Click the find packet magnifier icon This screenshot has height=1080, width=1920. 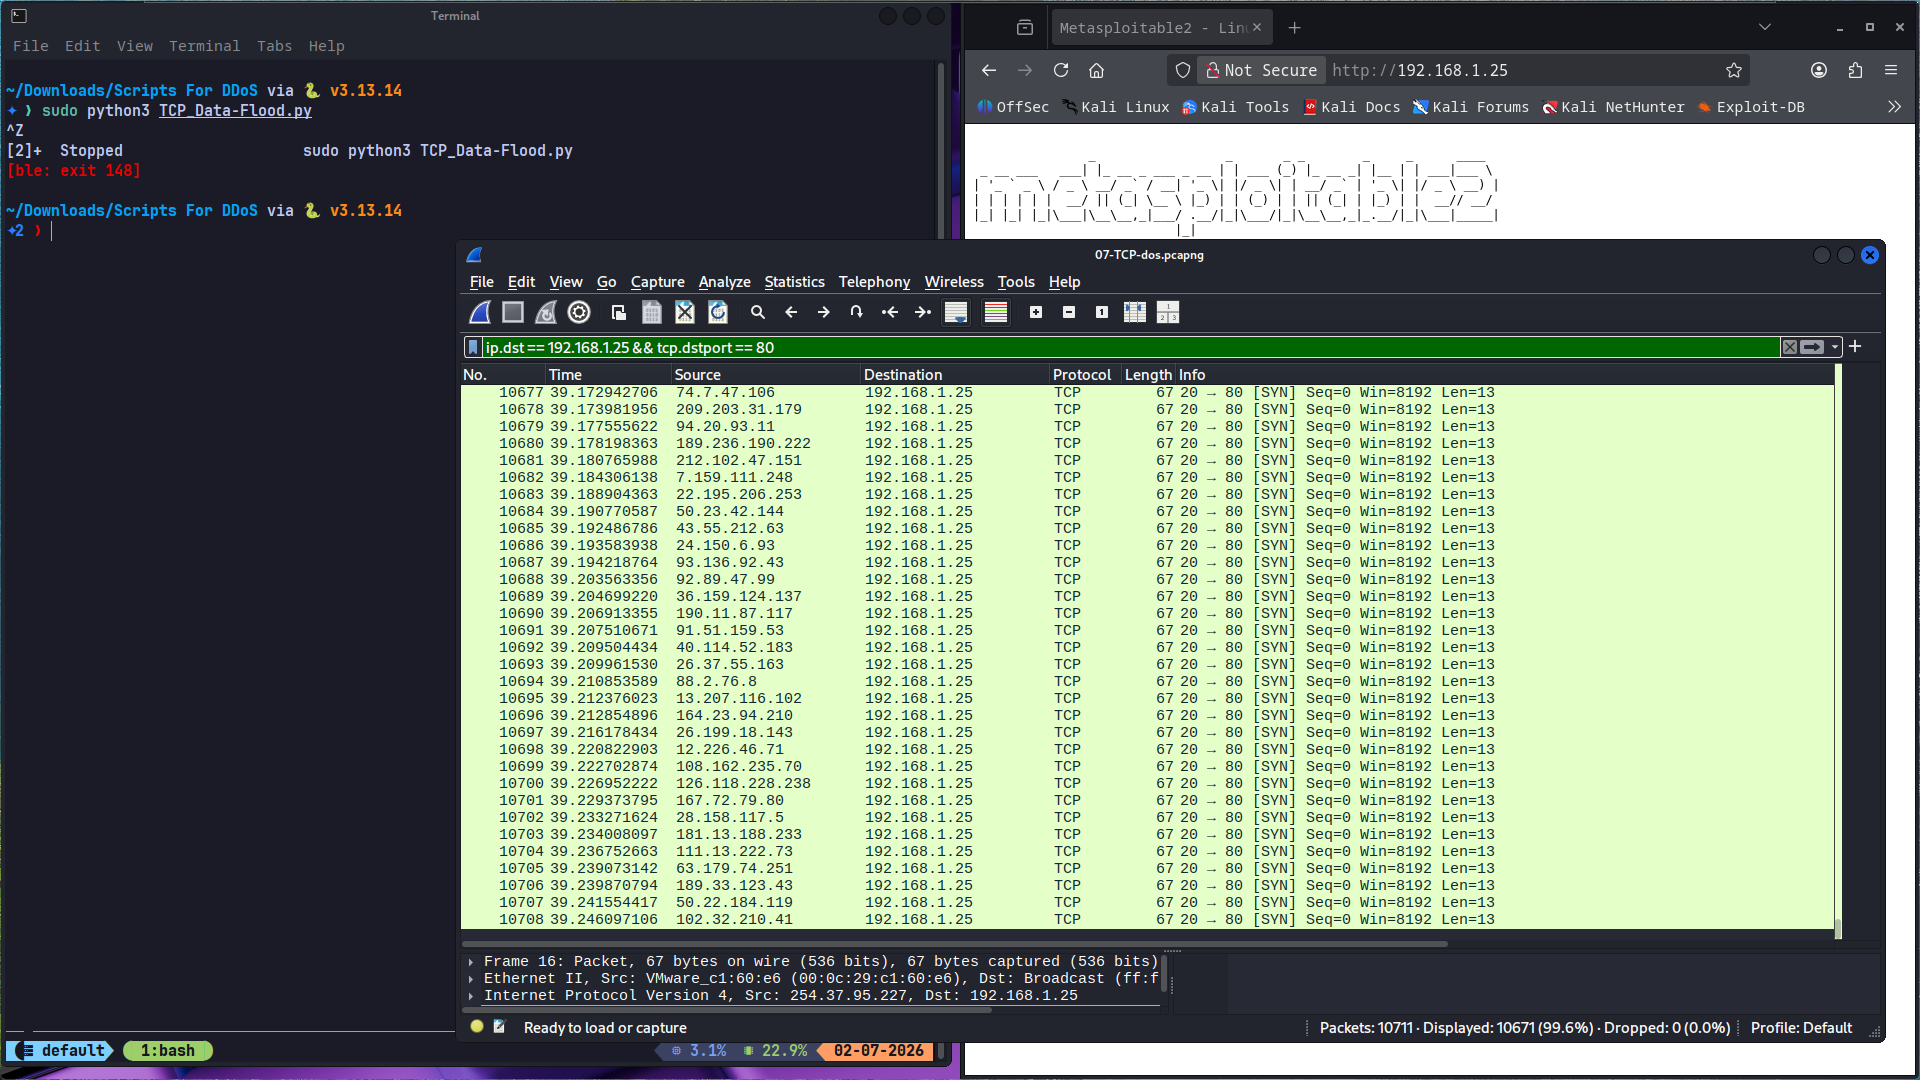pyautogui.click(x=758, y=313)
